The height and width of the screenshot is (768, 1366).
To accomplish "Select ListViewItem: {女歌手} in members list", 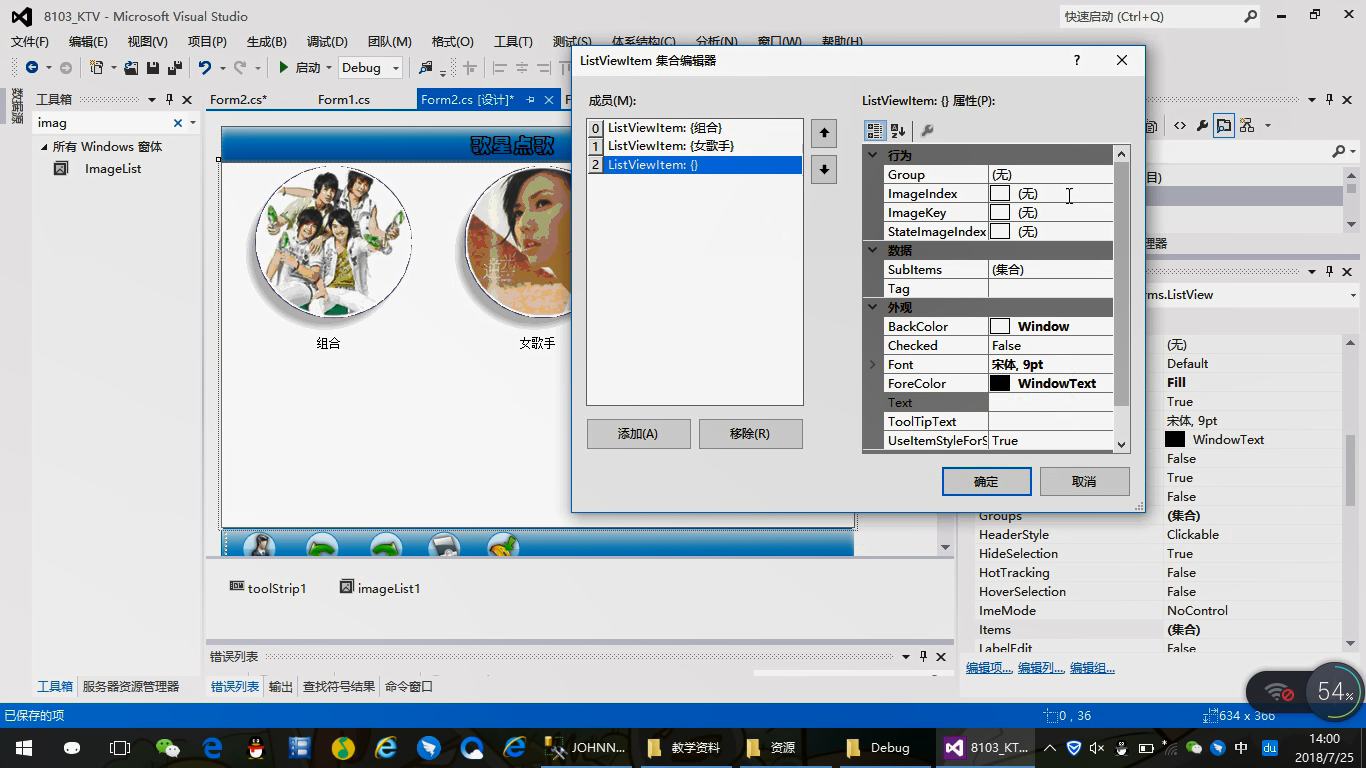I will point(695,146).
